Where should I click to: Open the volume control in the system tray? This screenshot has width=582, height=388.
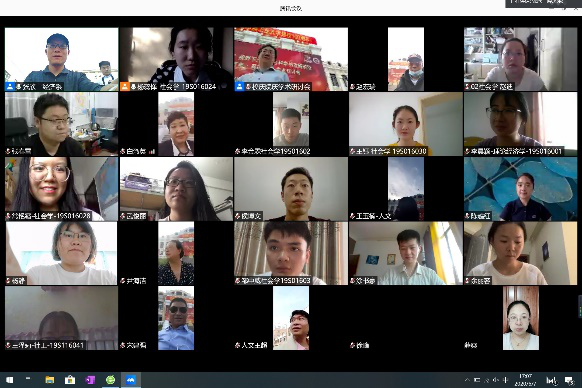click(x=496, y=380)
